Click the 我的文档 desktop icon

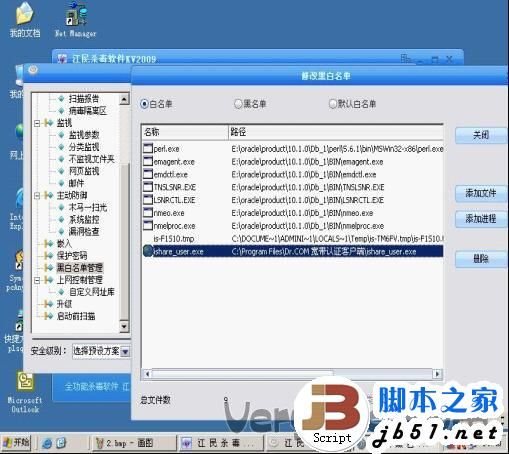click(x=25, y=20)
